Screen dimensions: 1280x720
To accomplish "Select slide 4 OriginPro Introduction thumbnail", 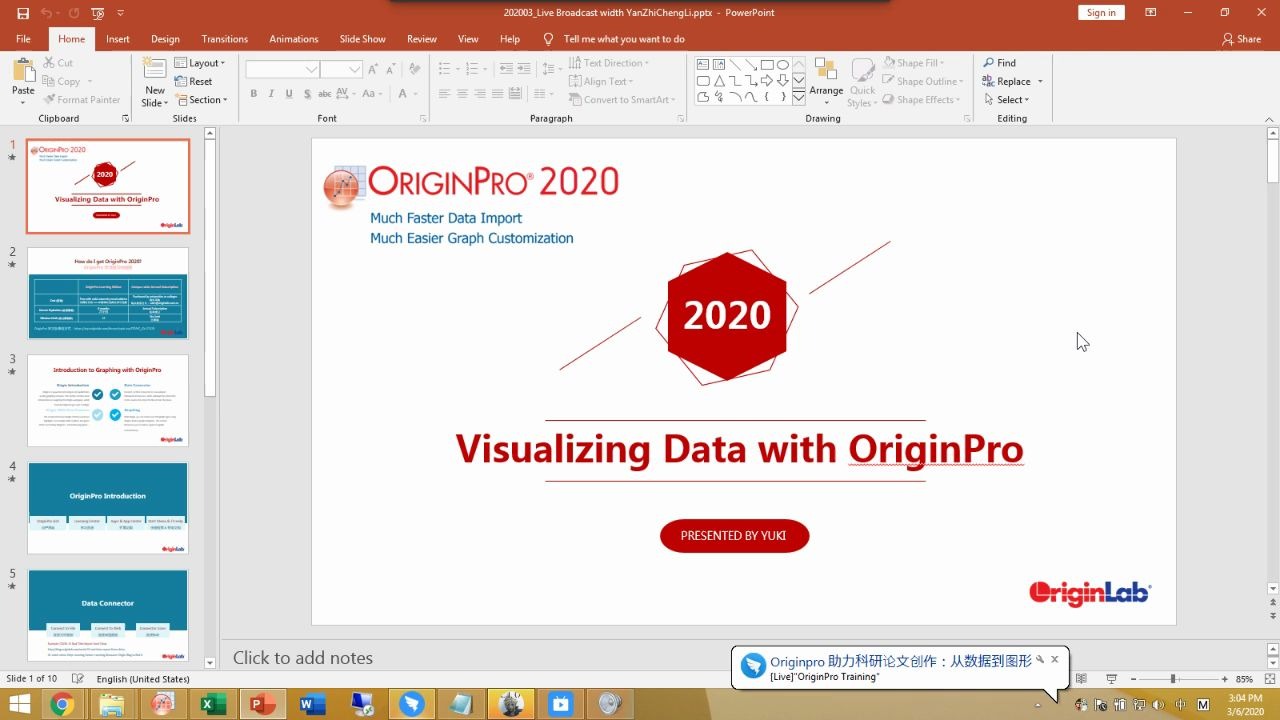I will coord(108,508).
